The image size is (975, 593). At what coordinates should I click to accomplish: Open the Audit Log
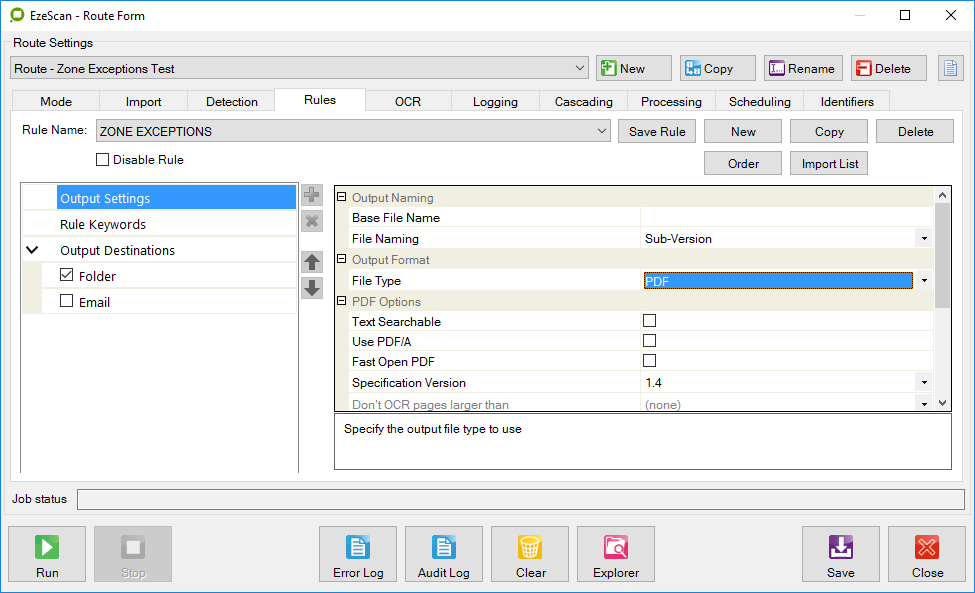443,554
